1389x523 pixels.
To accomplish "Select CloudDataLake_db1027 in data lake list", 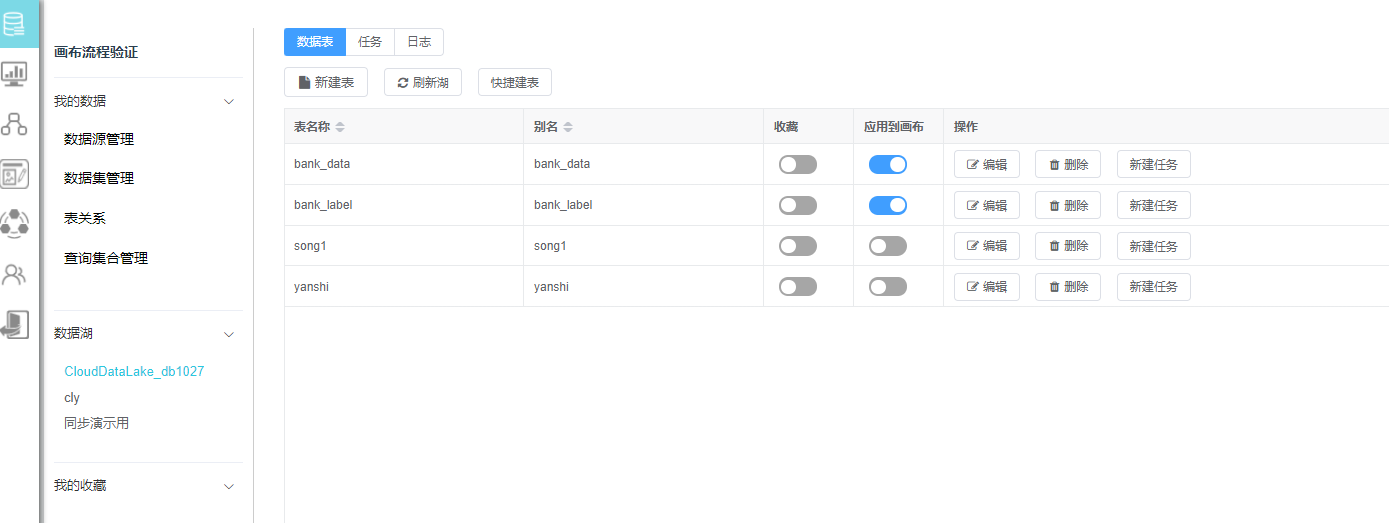I will (x=134, y=371).
